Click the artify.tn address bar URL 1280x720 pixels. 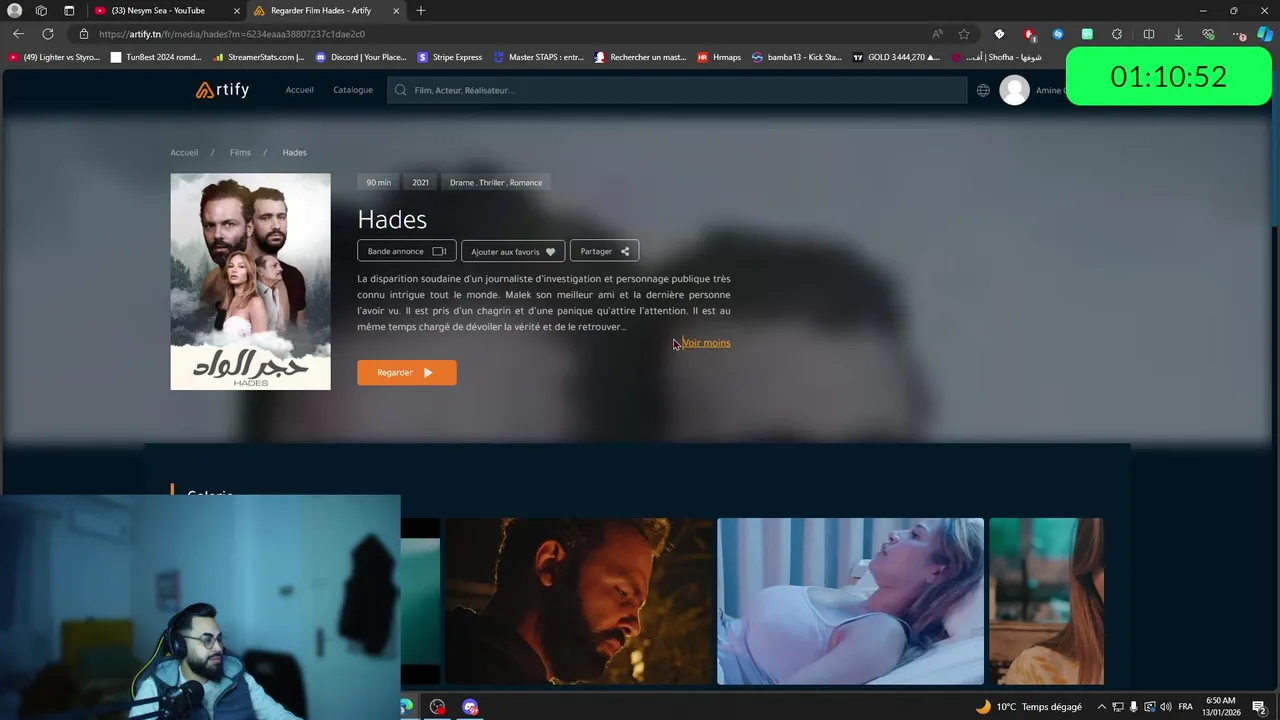(232, 34)
